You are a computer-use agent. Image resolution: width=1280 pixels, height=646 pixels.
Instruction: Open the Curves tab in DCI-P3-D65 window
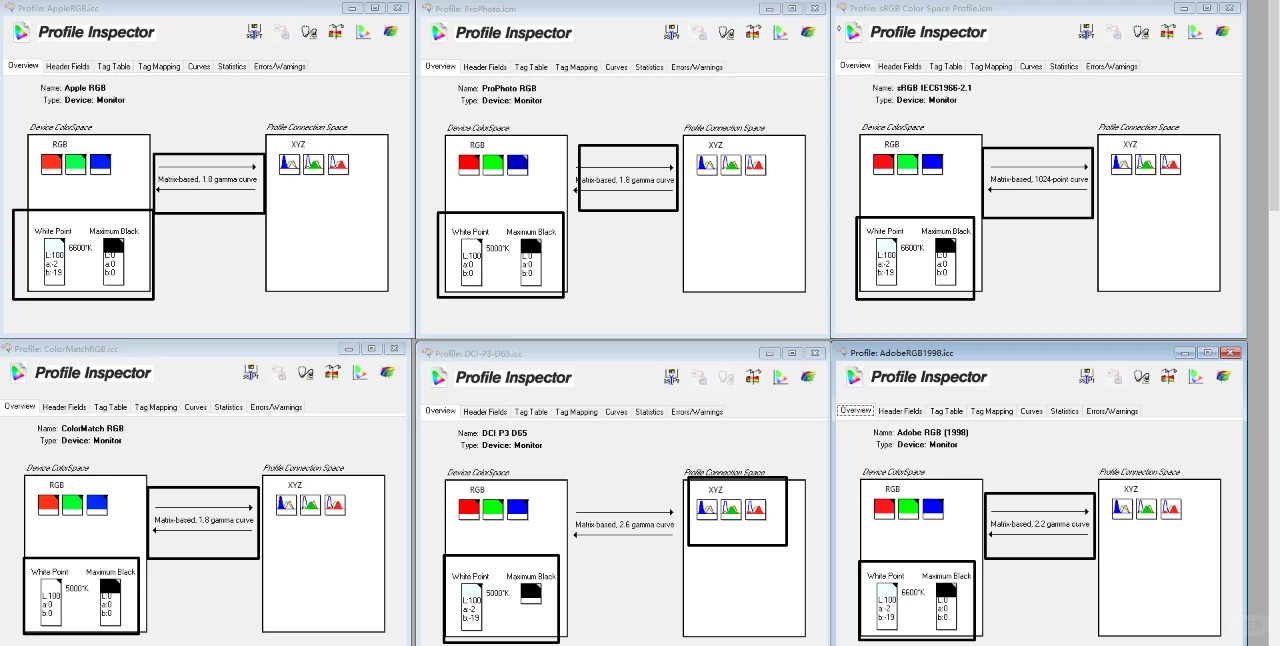tap(616, 411)
